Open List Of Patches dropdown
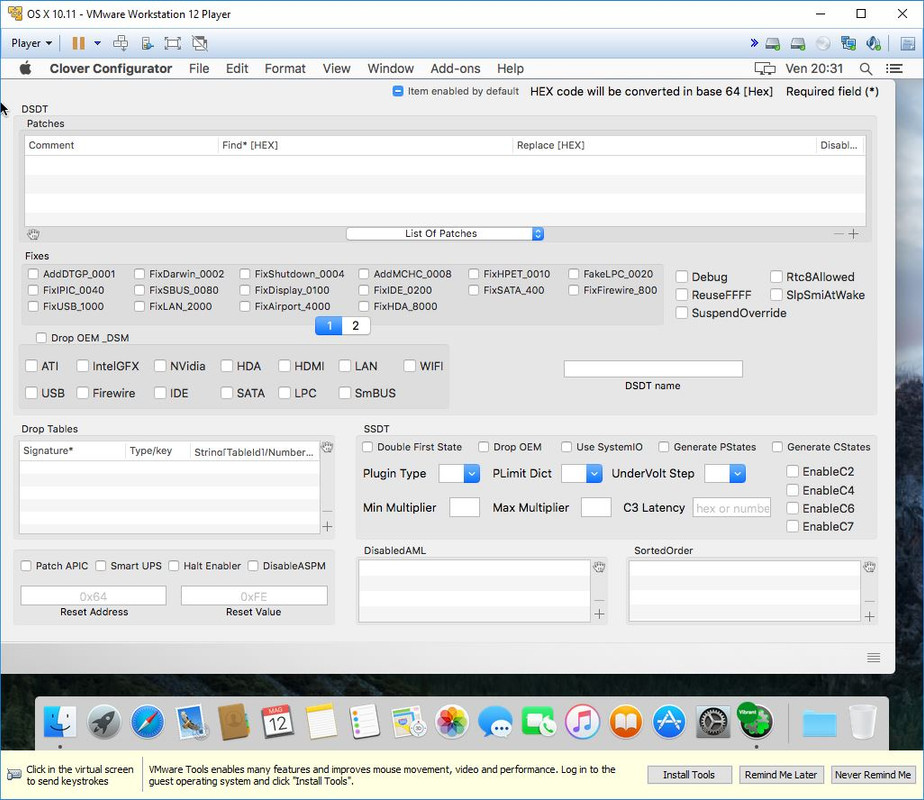 tap(445, 234)
